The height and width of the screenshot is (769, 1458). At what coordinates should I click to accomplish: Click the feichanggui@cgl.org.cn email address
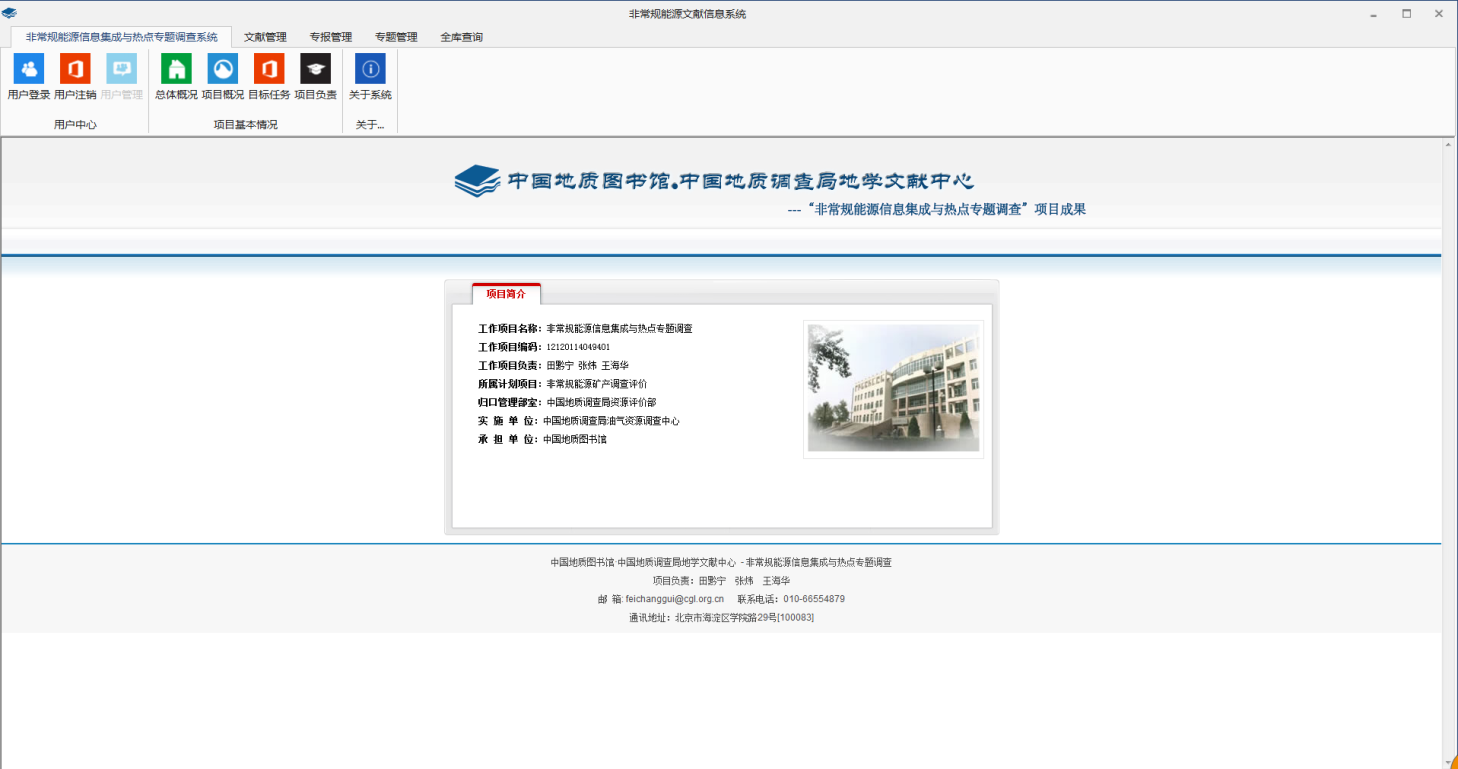pos(674,599)
